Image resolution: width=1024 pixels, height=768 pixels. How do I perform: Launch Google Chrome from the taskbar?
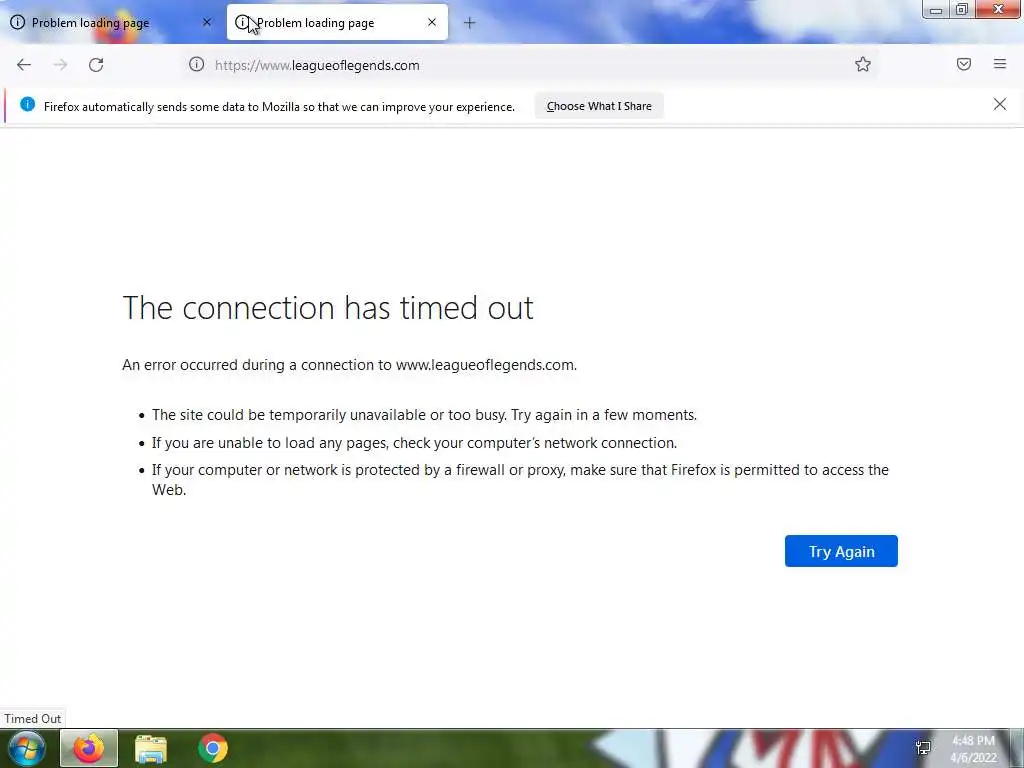(213, 748)
